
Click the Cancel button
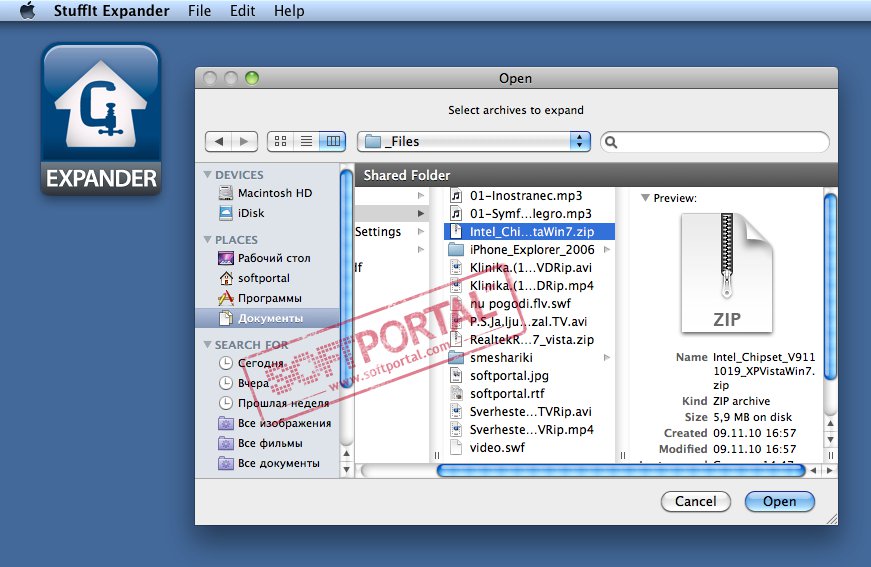pyautogui.click(x=695, y=501)
